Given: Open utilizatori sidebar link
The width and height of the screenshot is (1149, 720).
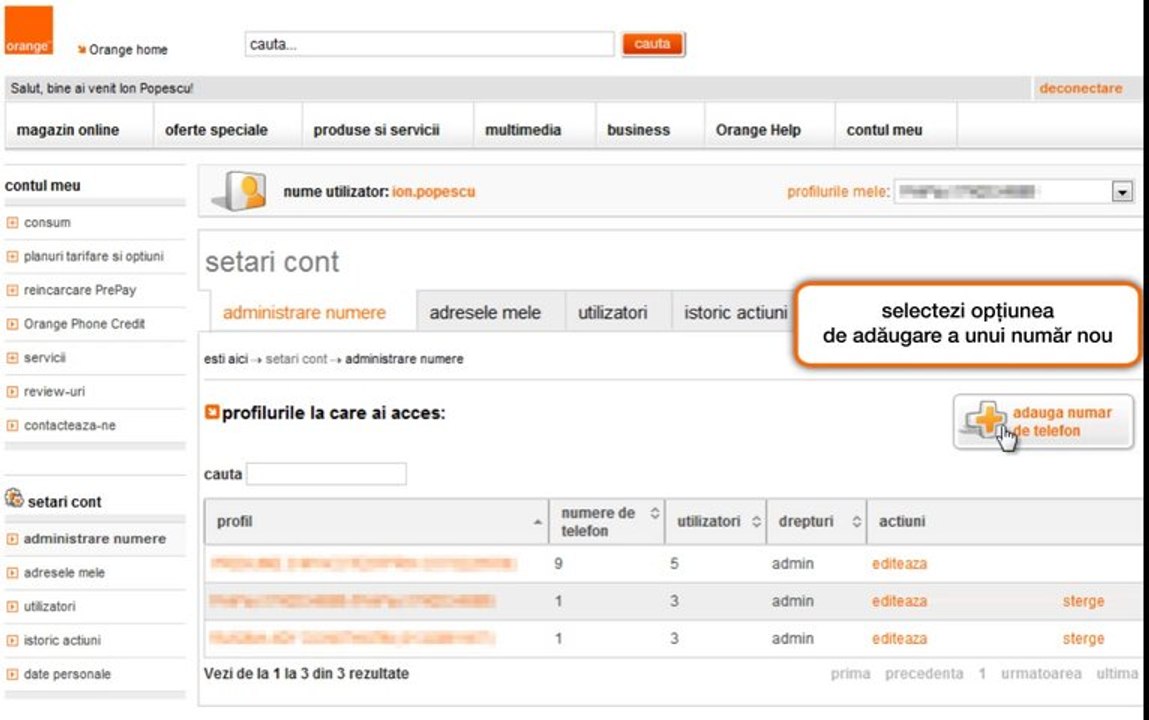Looking at the screenshot, I should (x=49, y=606).
